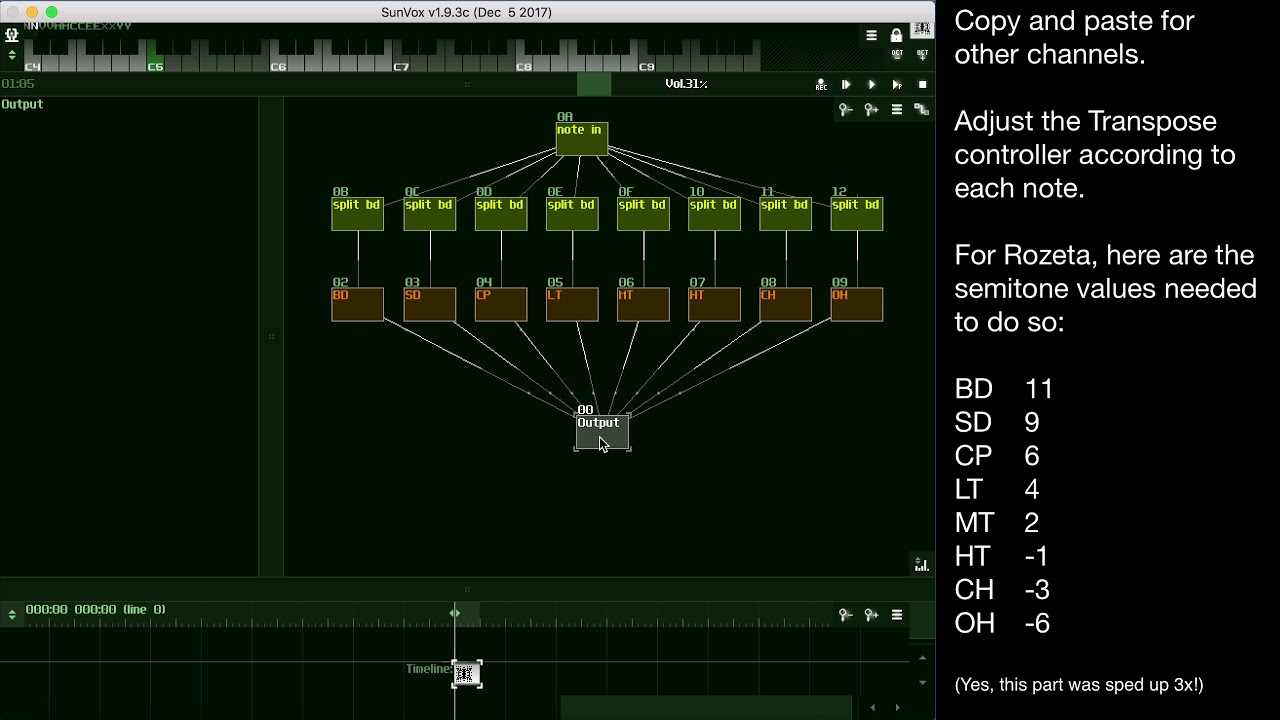Zoom out the timeline
The image size is (1280, 720).
[x=846, y=615]
